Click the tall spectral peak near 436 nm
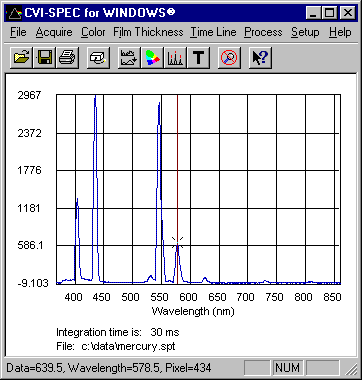The image size is (362, 380). (95, 188)
